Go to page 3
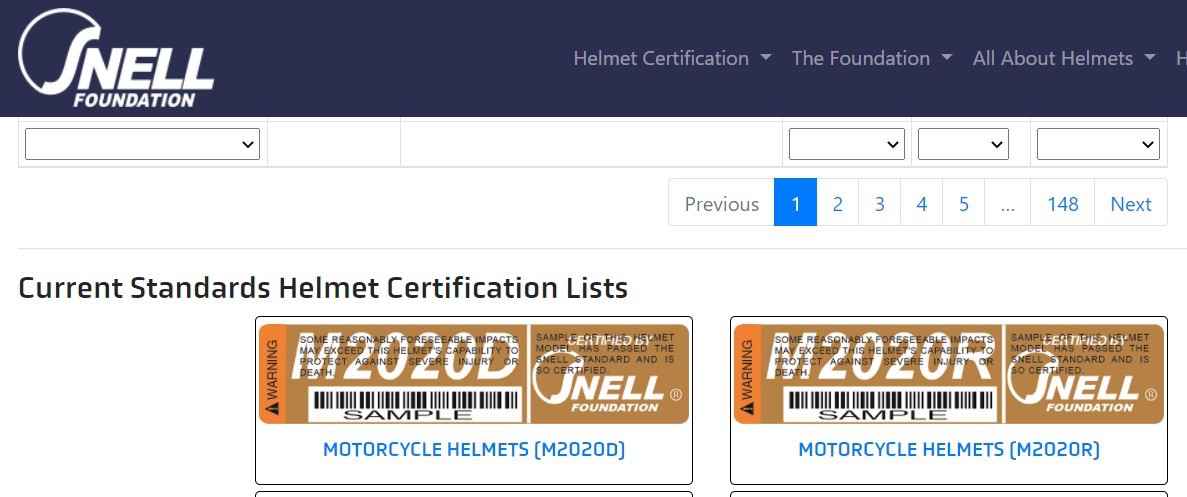This screenshot has width=1187, height=497. click(880, 202)
